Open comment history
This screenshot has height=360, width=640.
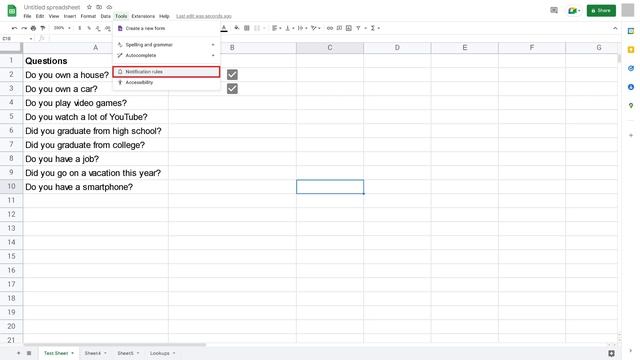coord(554,10)
